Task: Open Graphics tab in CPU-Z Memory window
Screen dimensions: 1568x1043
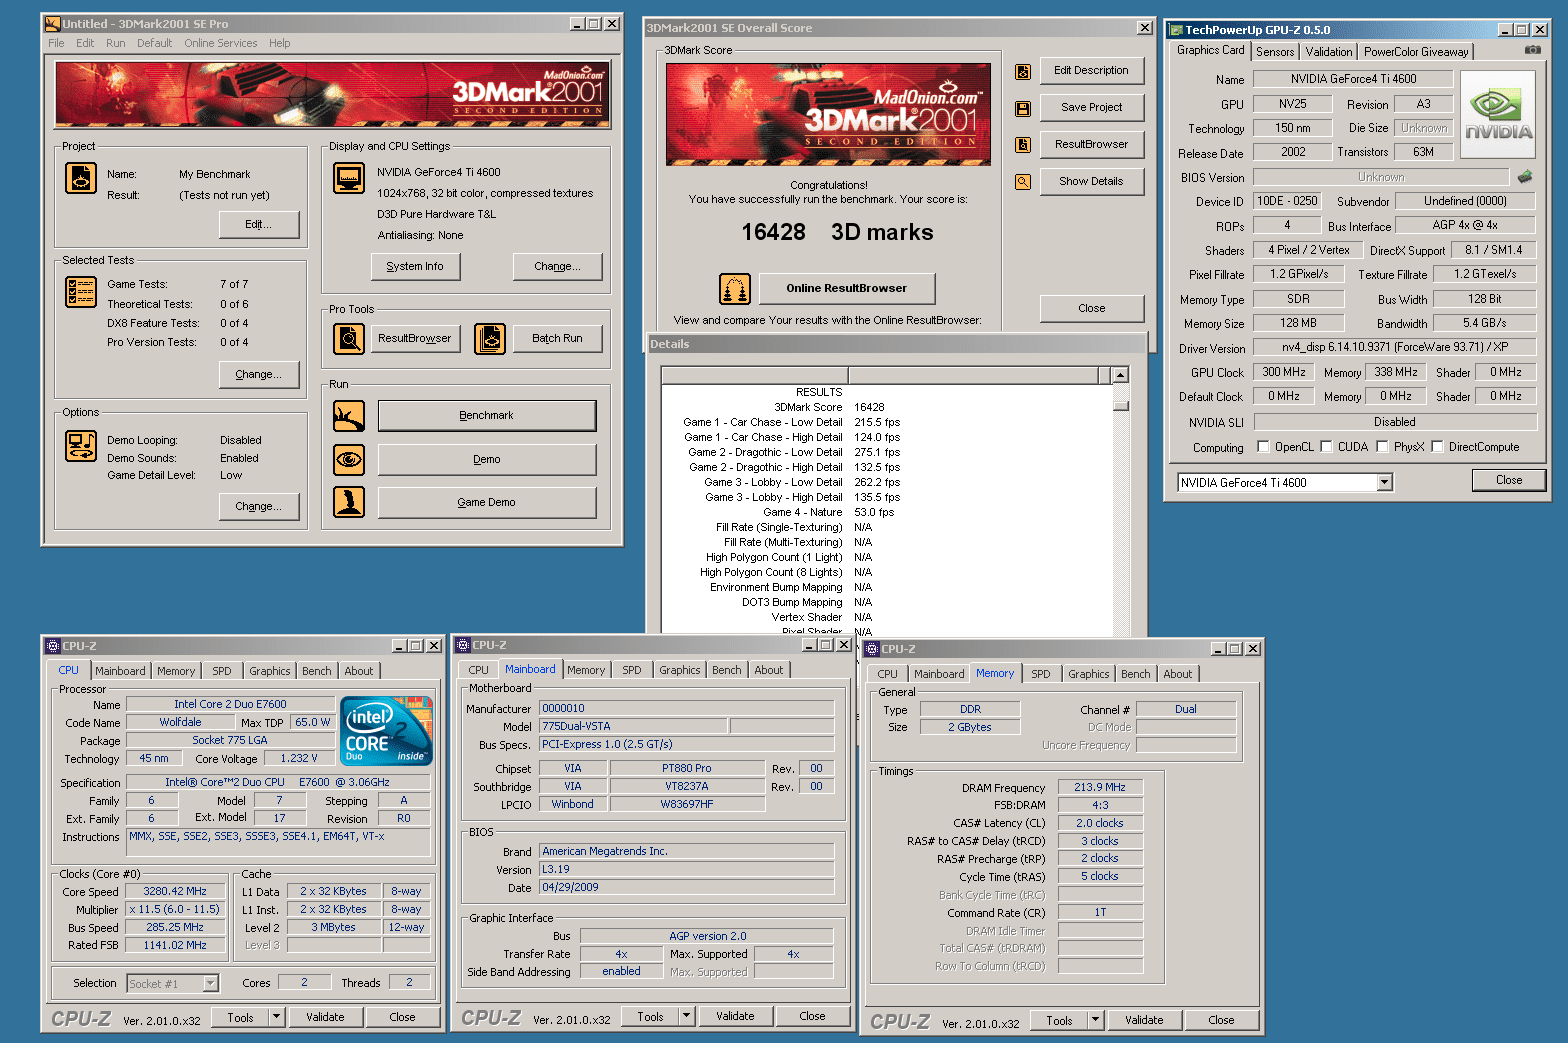Action: pyautogui.click(x=1089, y=674)
